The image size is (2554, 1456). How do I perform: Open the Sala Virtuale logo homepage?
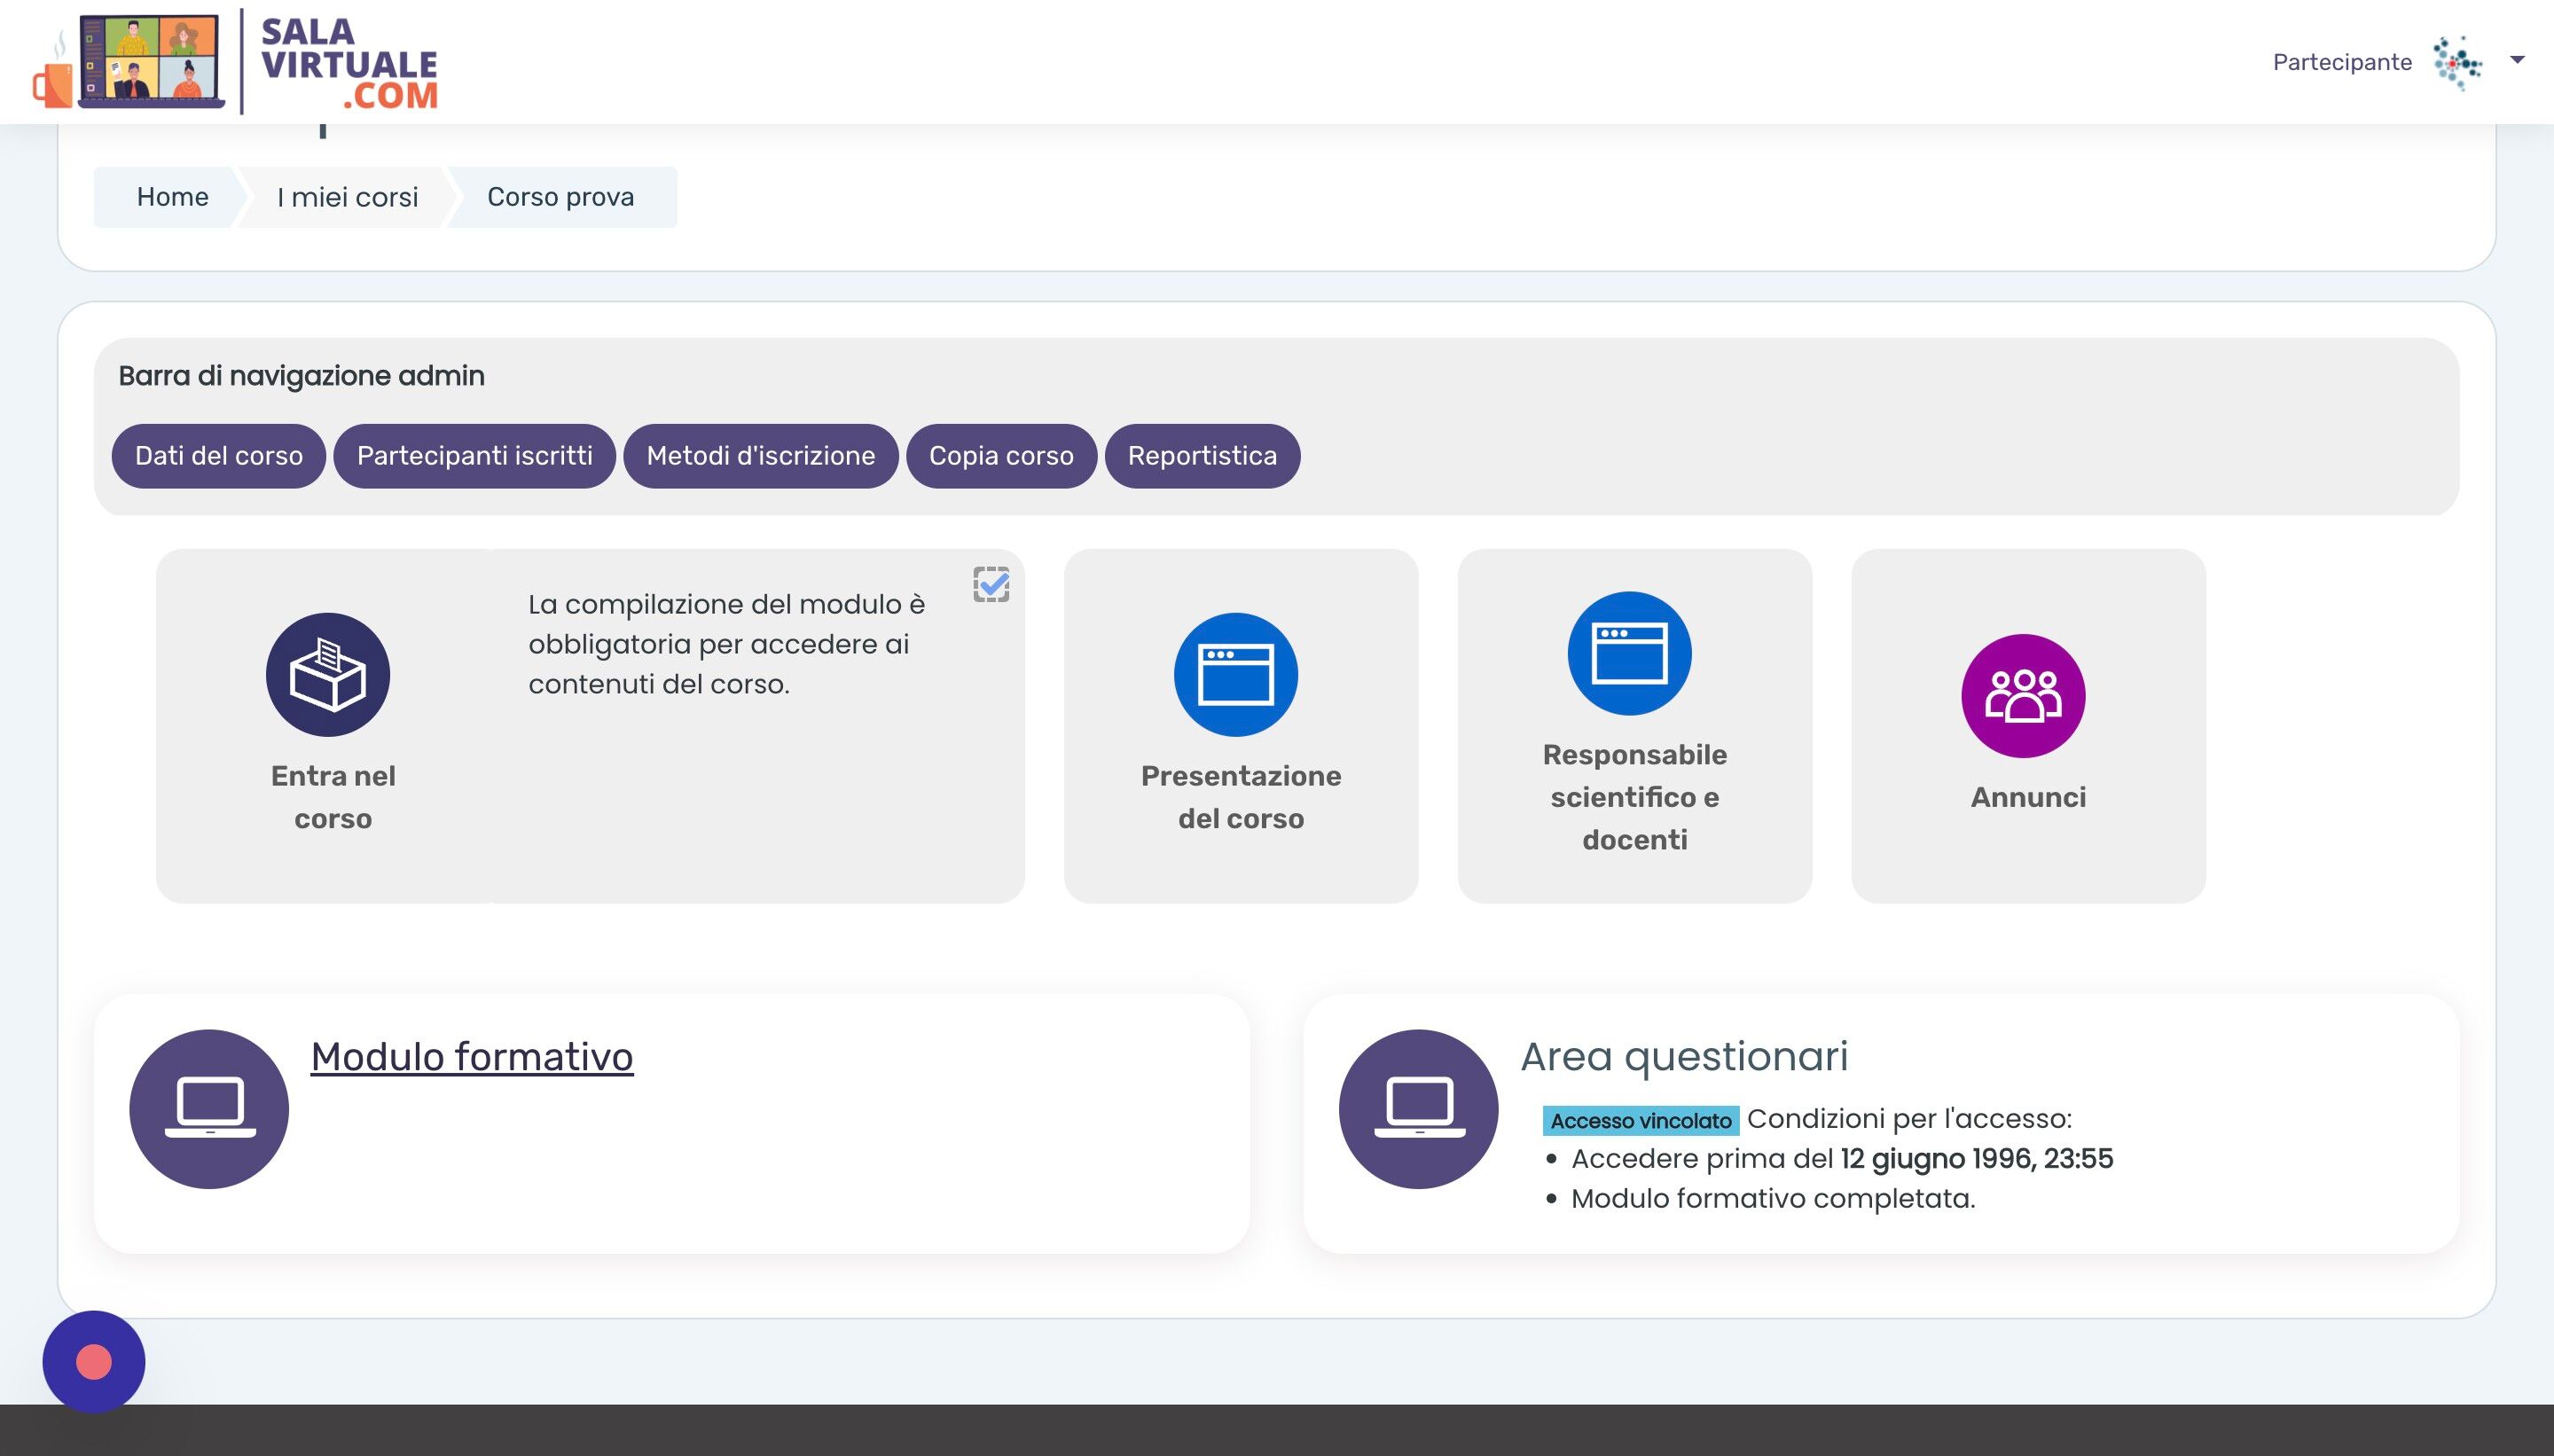(x=235, y=62)
